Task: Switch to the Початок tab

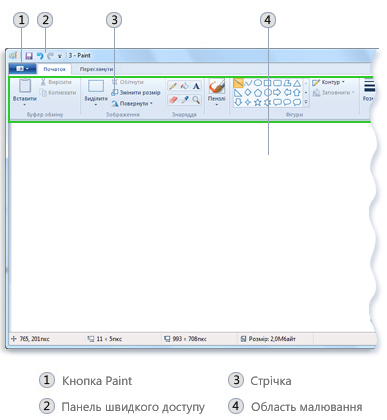Action: tap(54, 69)
